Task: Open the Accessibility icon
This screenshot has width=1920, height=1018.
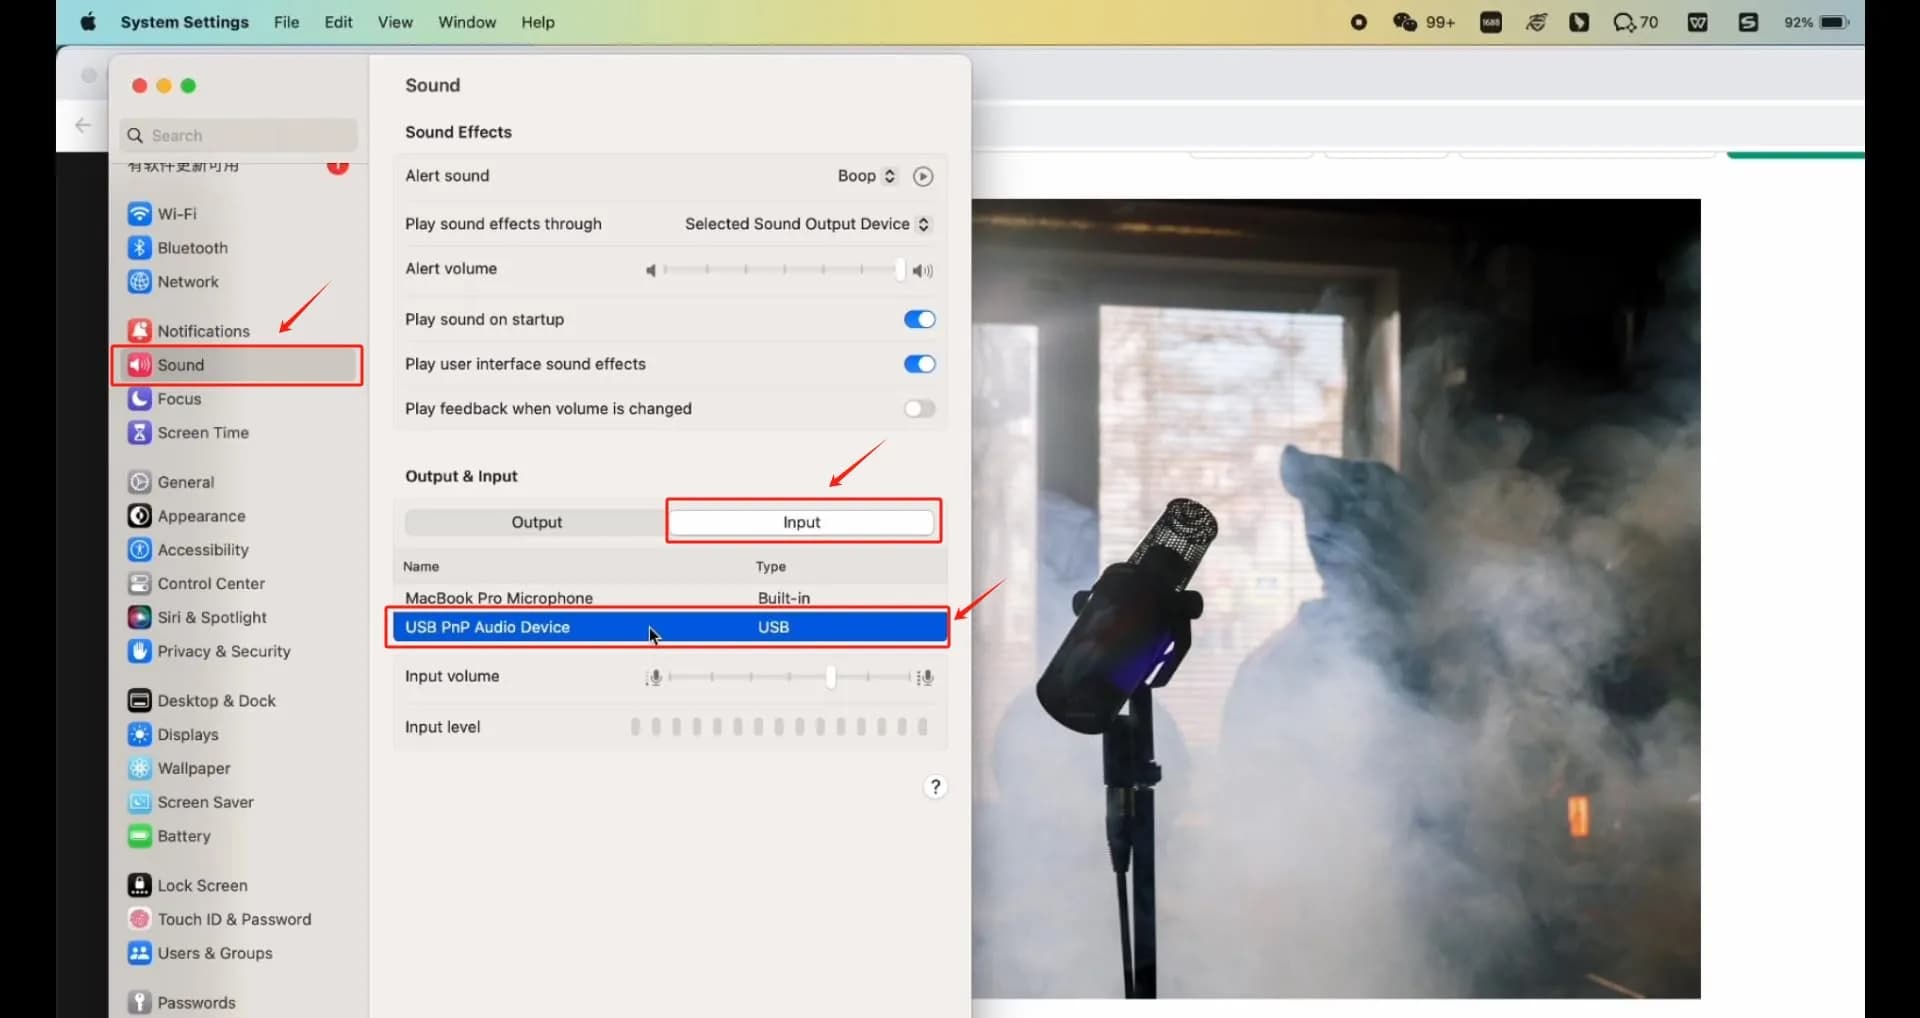Action: (140, 550)
